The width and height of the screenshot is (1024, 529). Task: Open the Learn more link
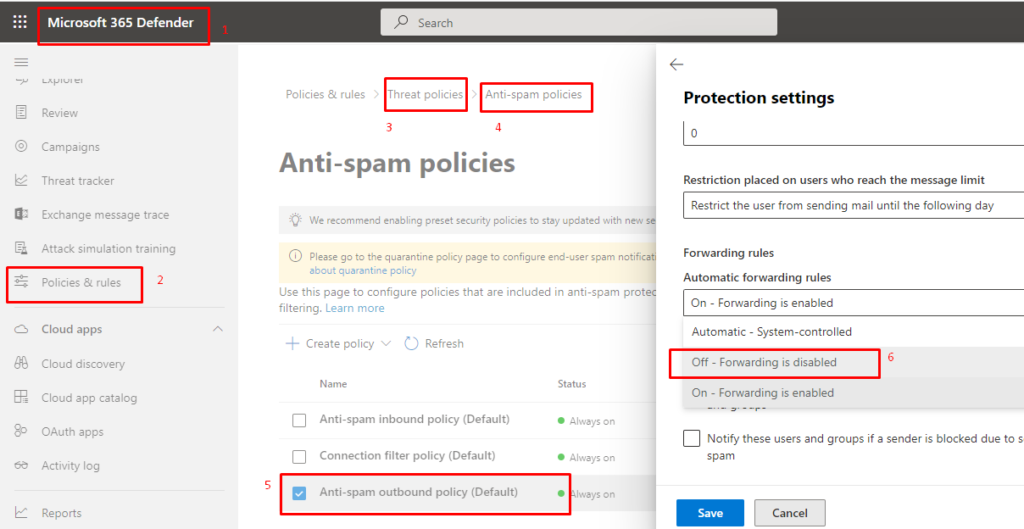(x=355, y=308)
